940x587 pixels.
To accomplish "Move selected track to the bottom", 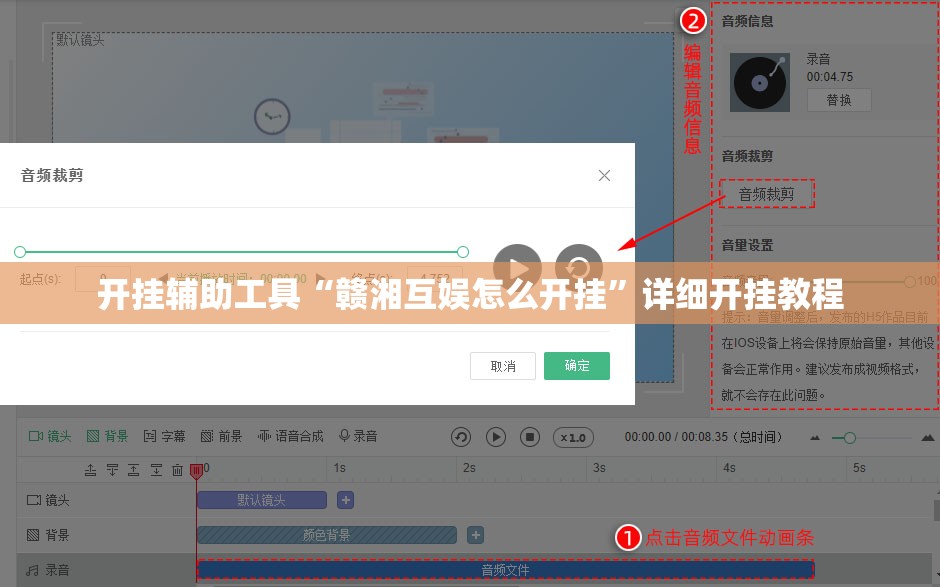I will pyautogui.click(x=156, y=470).
